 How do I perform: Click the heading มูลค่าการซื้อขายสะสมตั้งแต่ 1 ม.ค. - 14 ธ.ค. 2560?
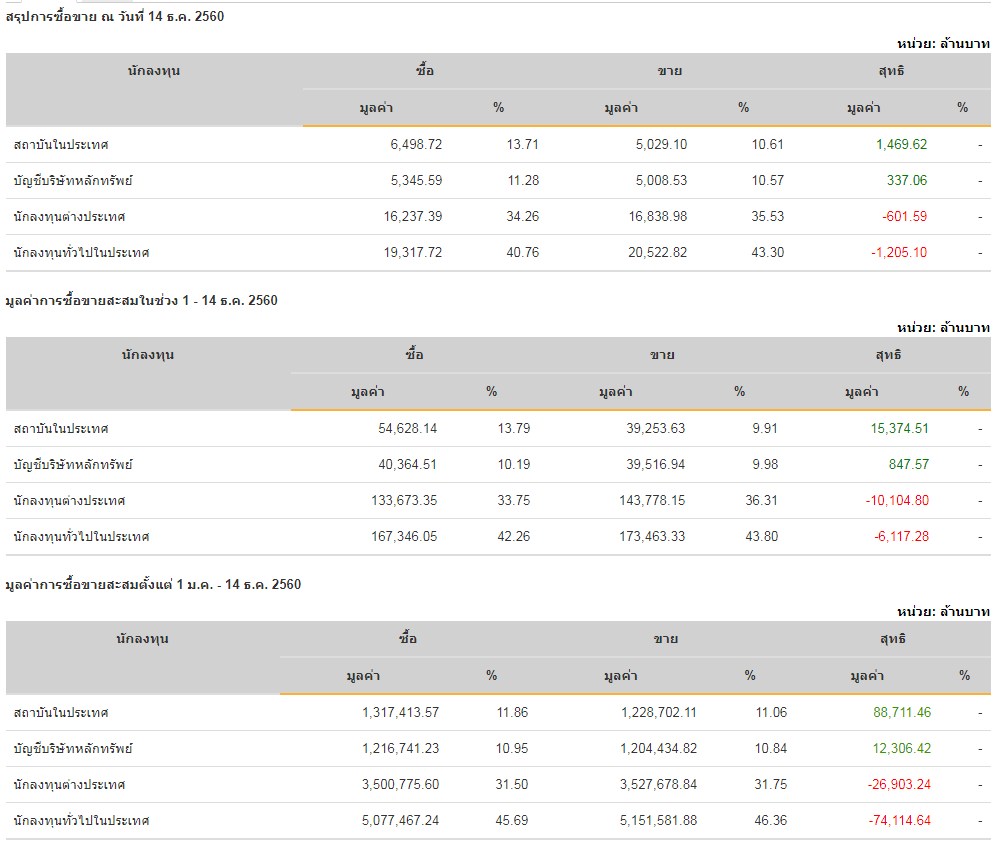coord(153,584)
